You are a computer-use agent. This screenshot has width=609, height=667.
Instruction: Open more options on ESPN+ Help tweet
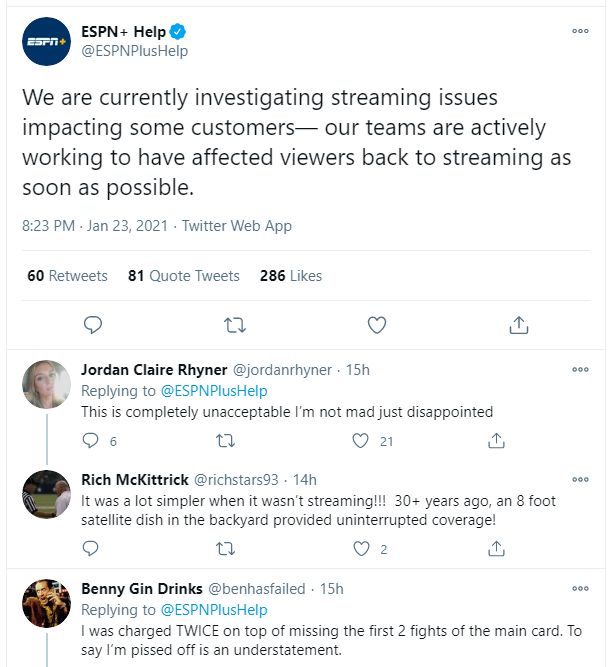580,31
